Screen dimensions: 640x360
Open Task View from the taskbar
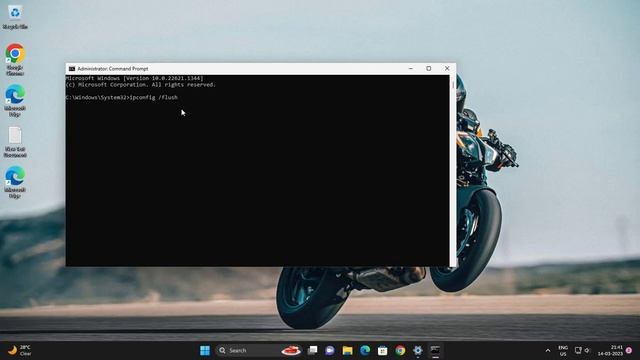pyautogui.click(x=313, y=350)
